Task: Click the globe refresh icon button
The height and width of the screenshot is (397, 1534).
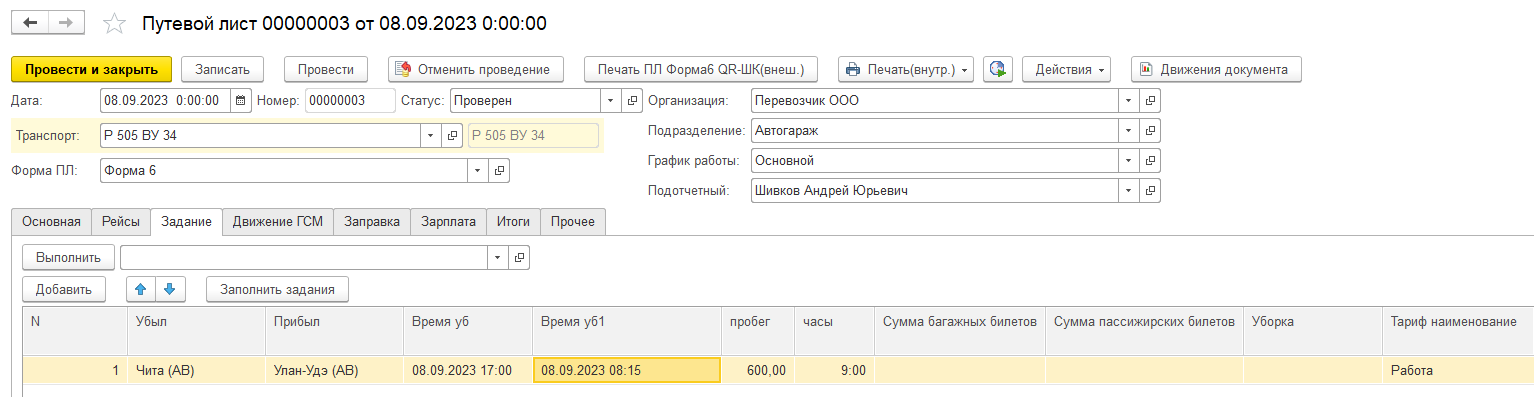Action: [x=997, y=69]
